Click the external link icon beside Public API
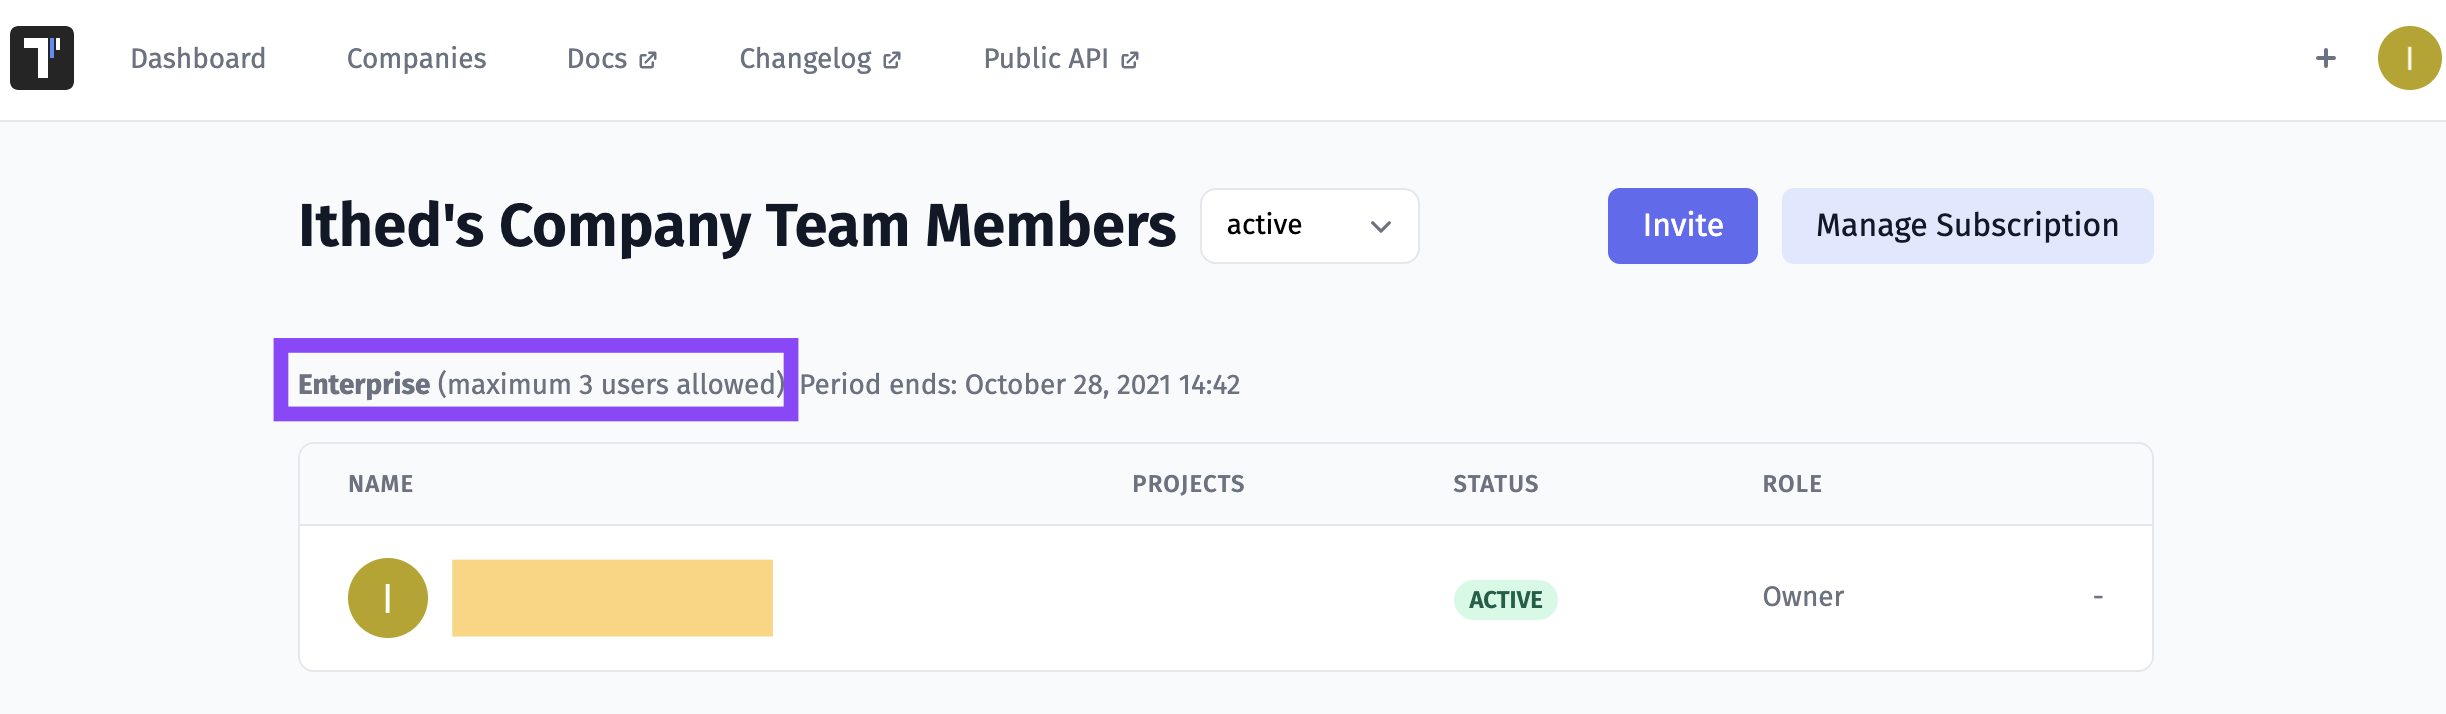The width and height of the screenshot is (2446, 714). 1130,60
